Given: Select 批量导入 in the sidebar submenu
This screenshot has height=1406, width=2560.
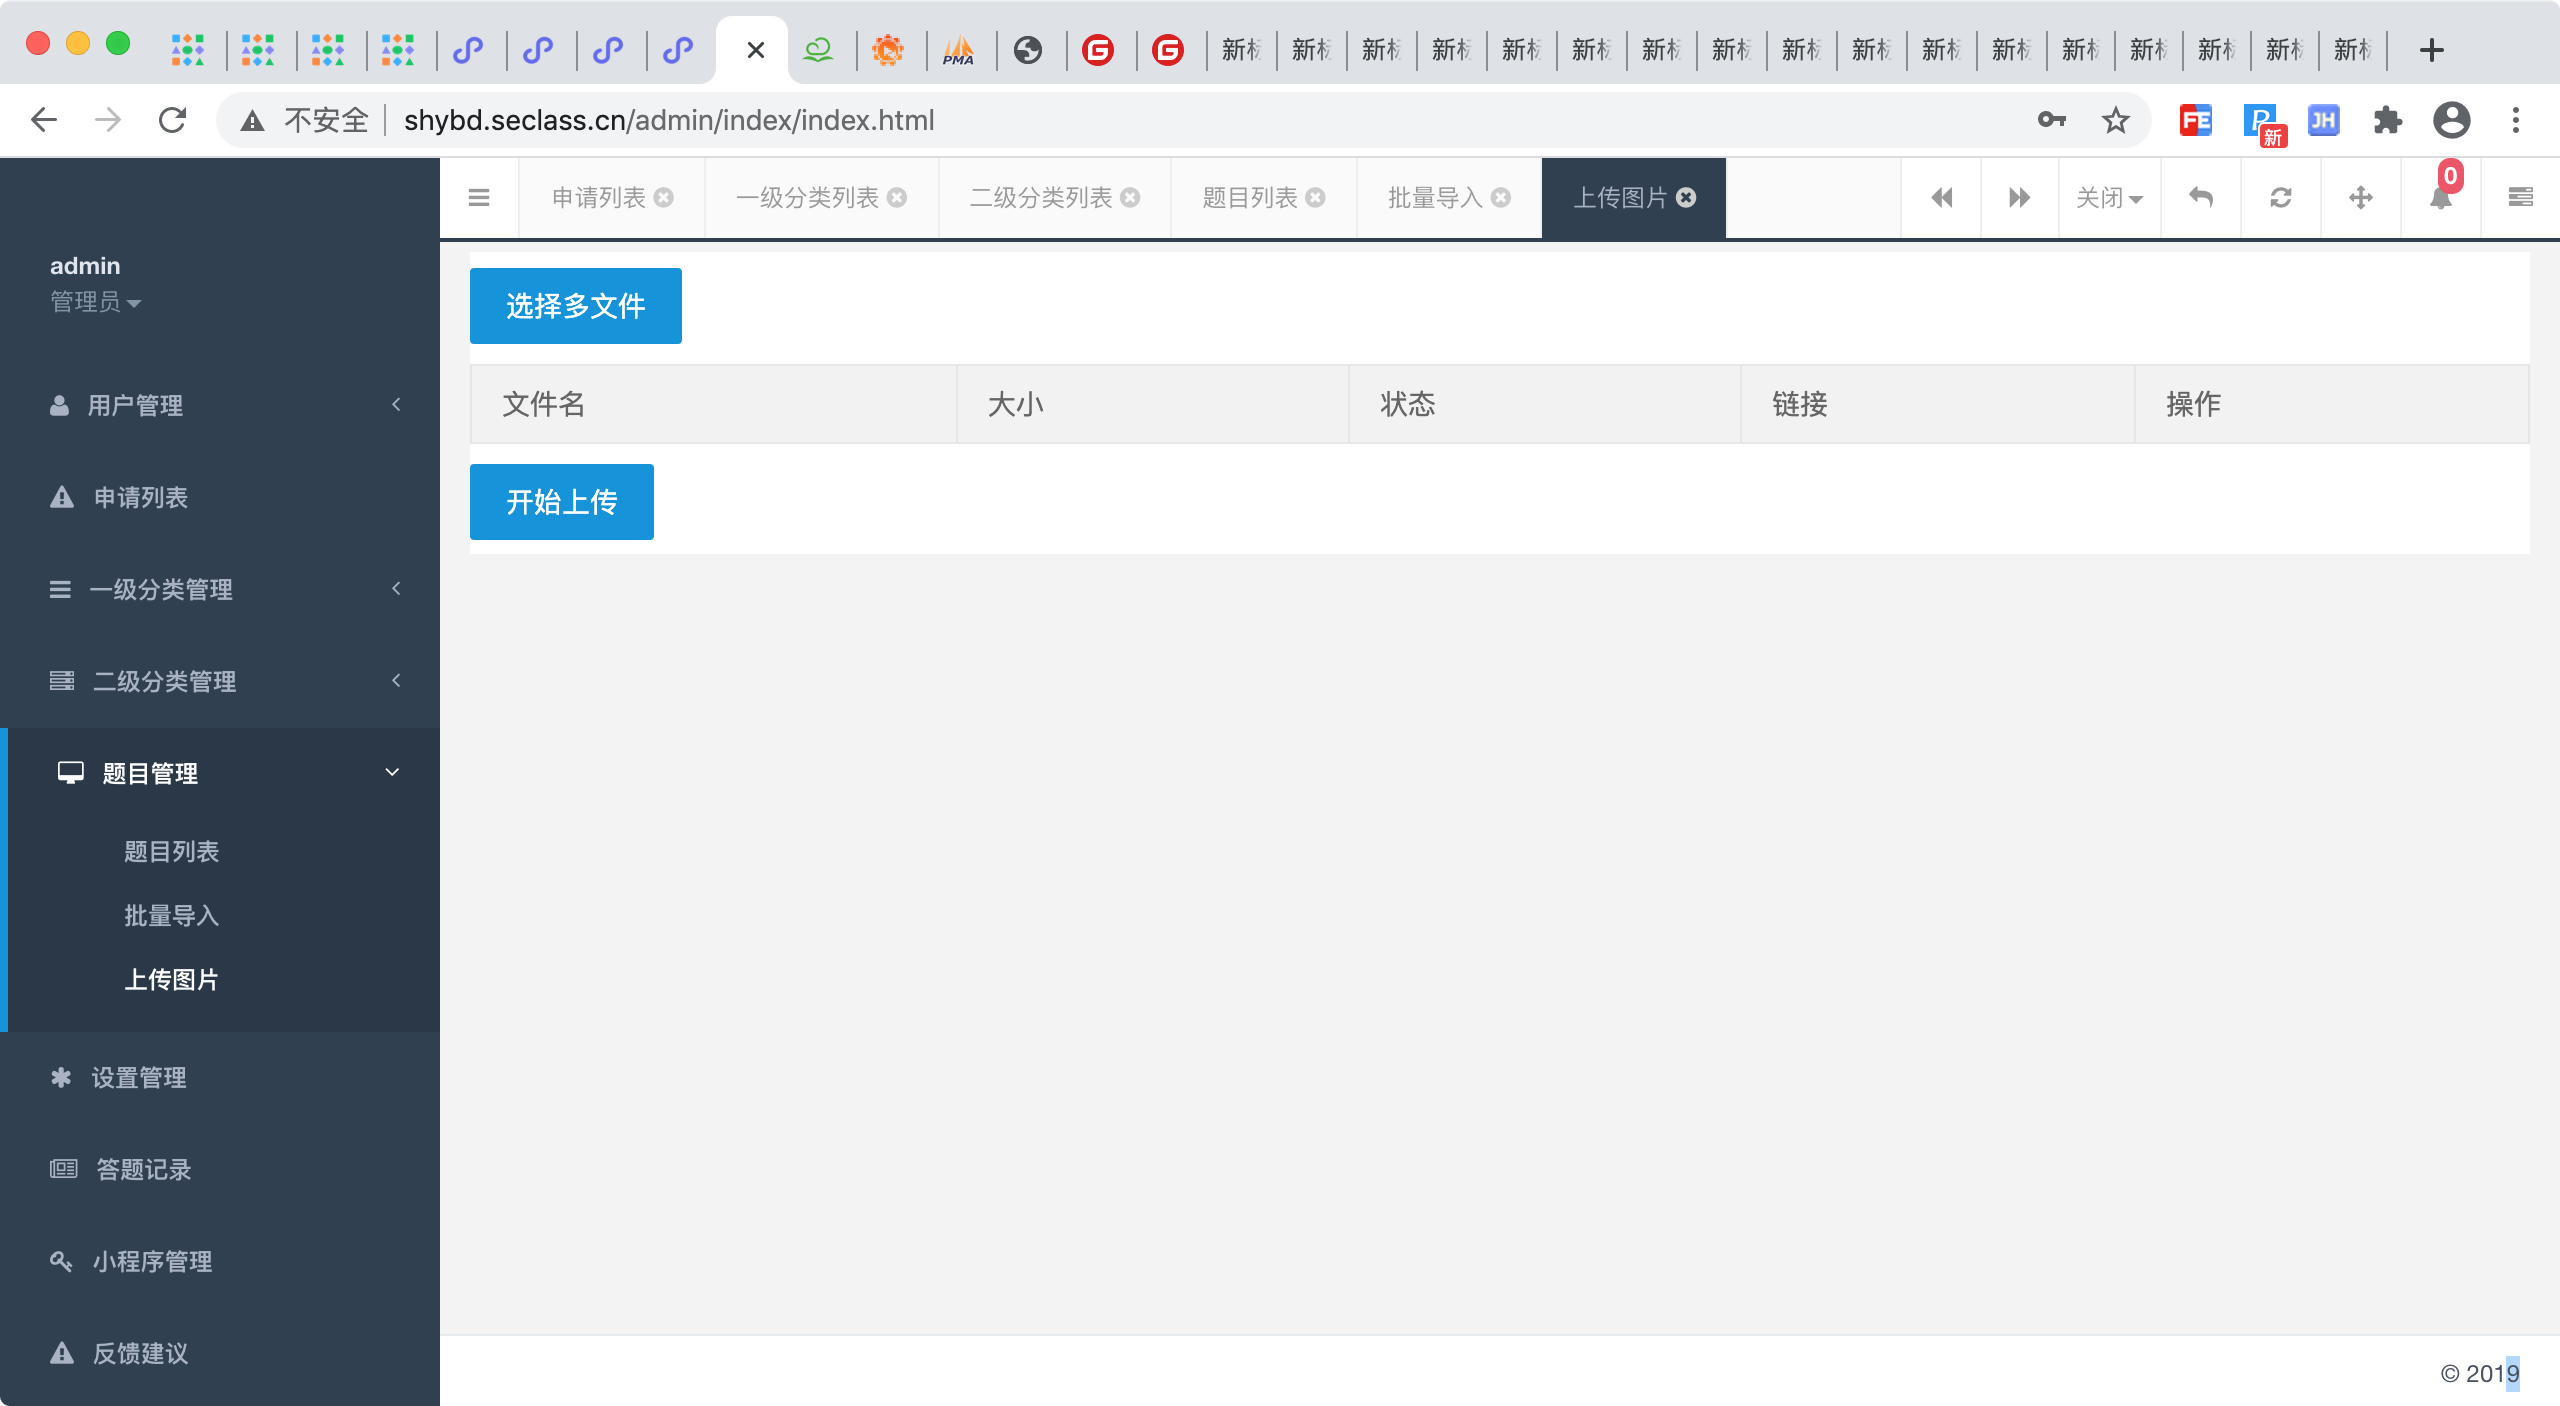Looking at the screenshot, I should coord(171,915).
